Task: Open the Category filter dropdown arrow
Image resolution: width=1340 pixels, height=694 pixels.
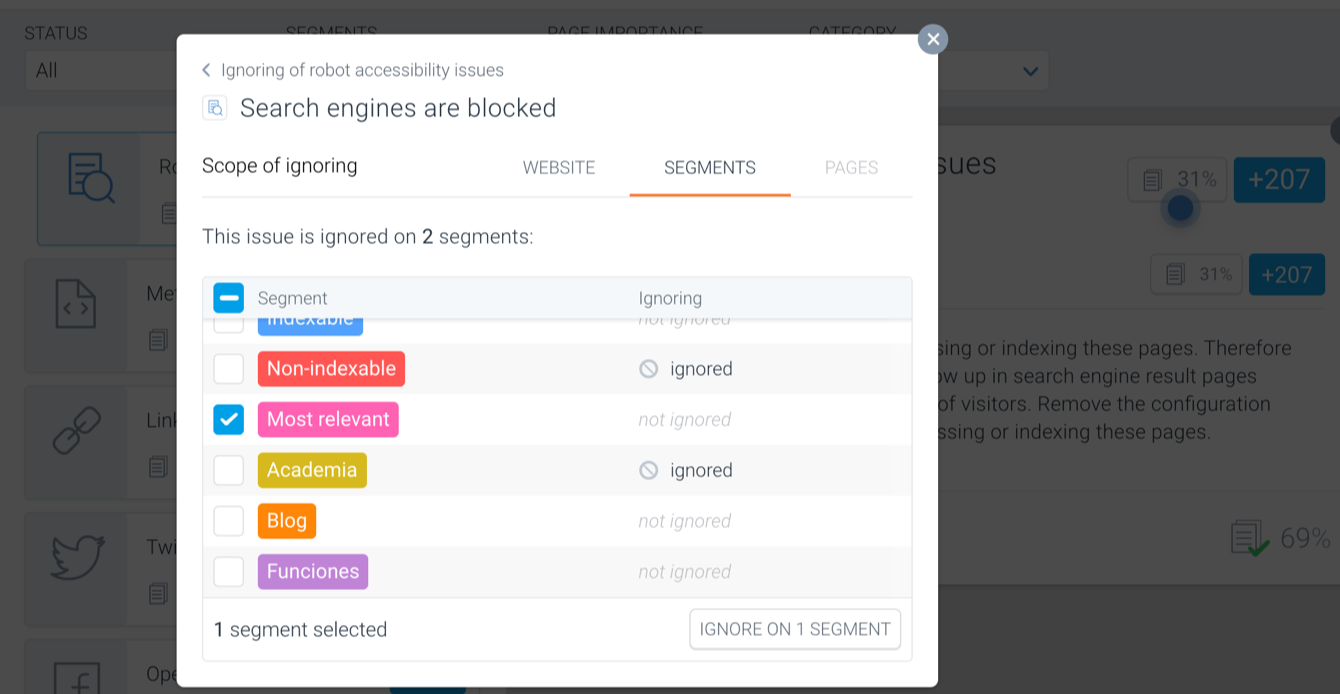Action: (x=1030, y=71)
